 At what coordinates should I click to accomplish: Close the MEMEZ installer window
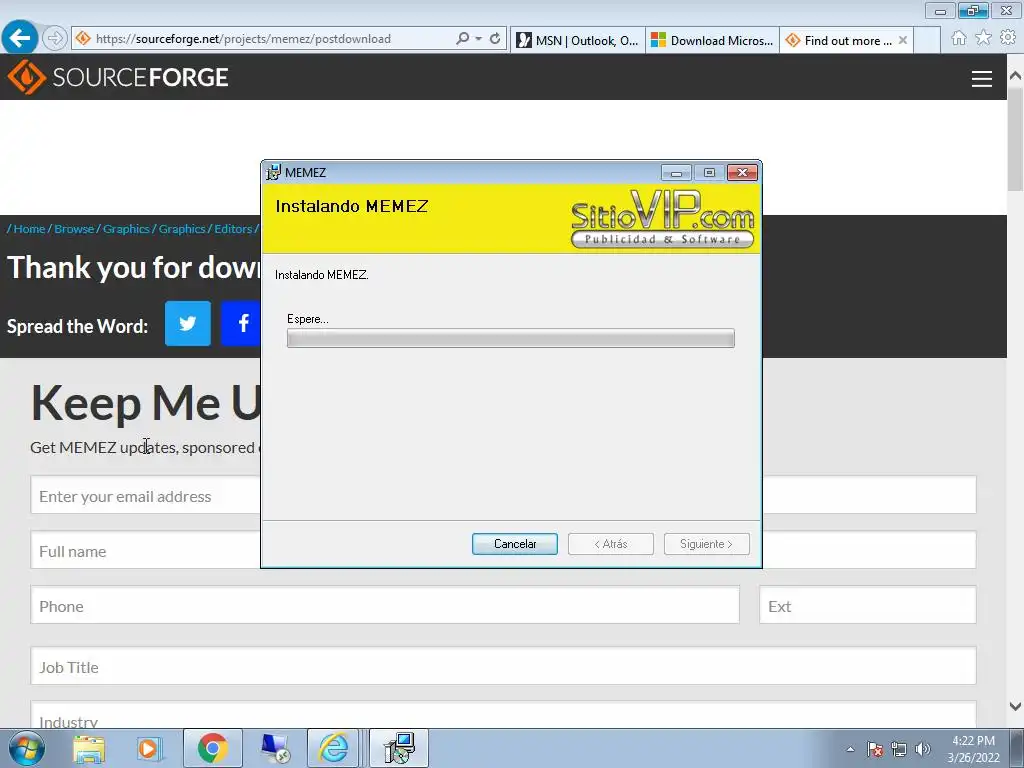click(742, 172)
